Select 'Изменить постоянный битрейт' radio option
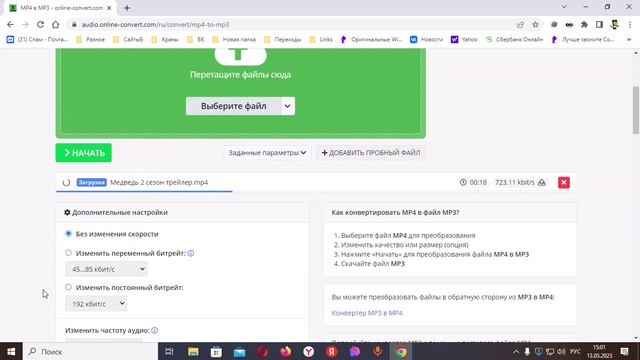 68,287
